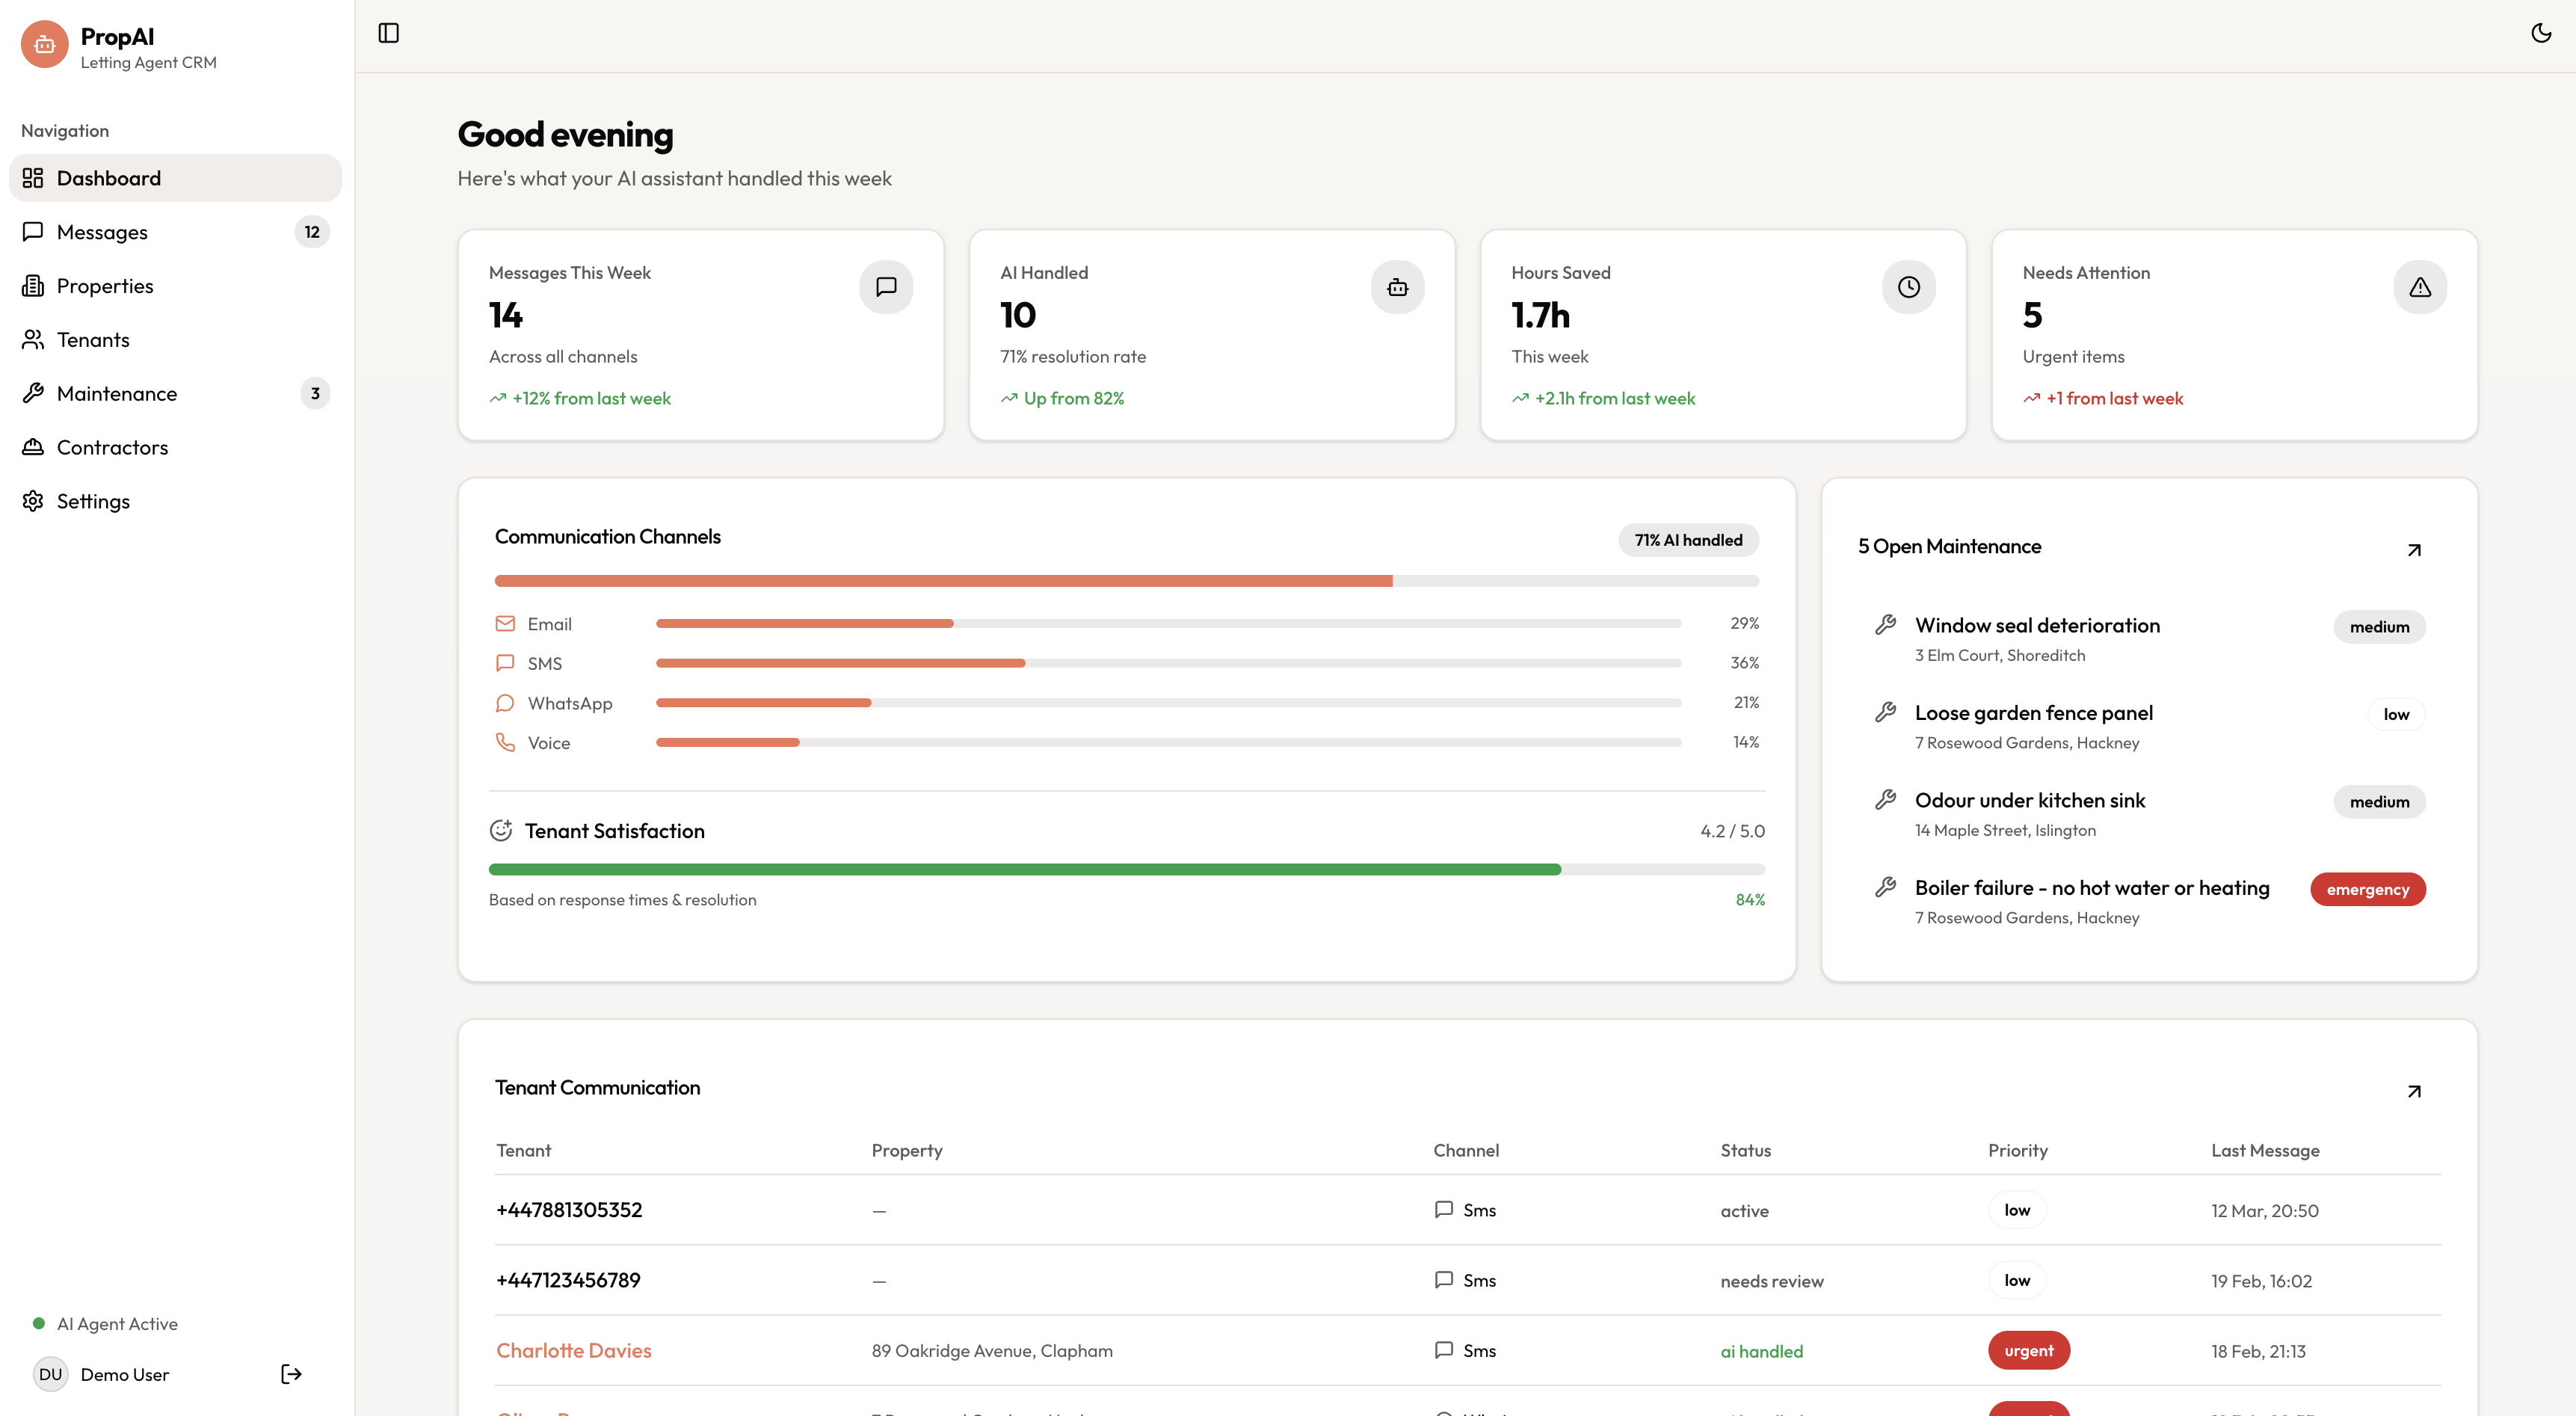Click the green Tenant Satisfaction progress bar
This screenshot has height=1416, width=2576.
coord(1024,870)
